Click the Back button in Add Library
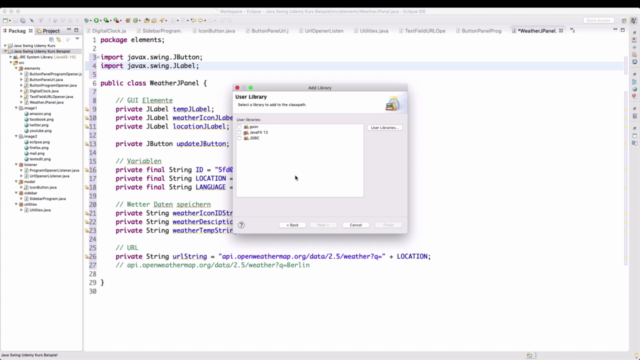The image size is (640, 360). (x=292, y=225)
